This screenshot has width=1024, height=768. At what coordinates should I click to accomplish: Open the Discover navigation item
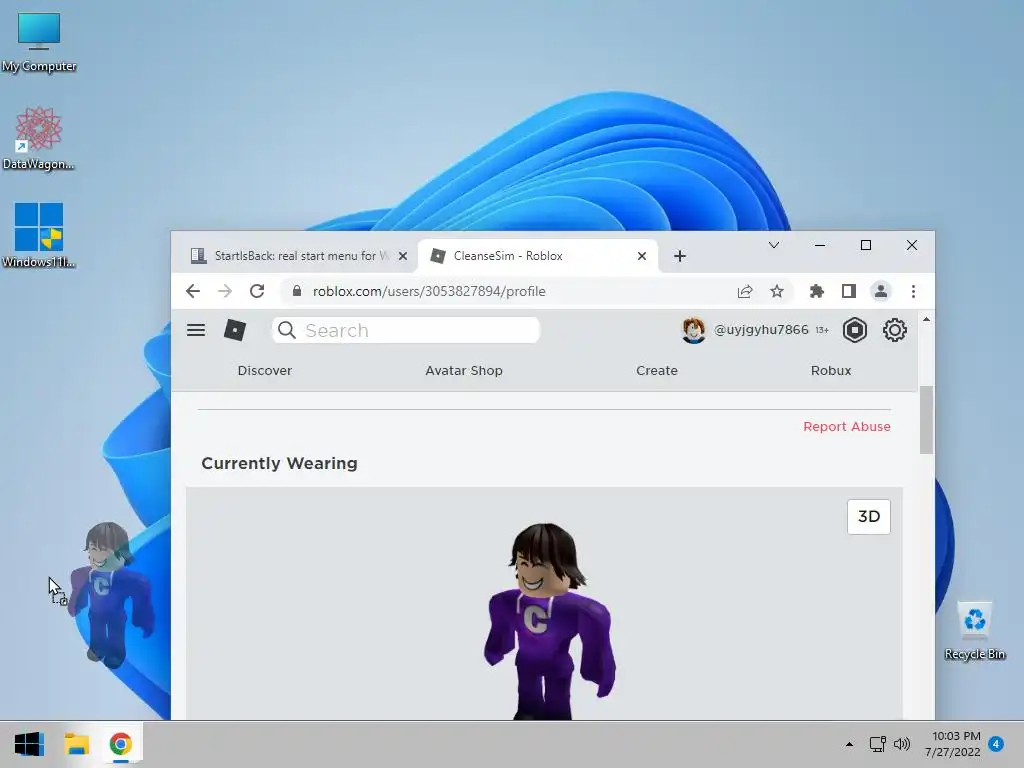(x=264, y=370)
